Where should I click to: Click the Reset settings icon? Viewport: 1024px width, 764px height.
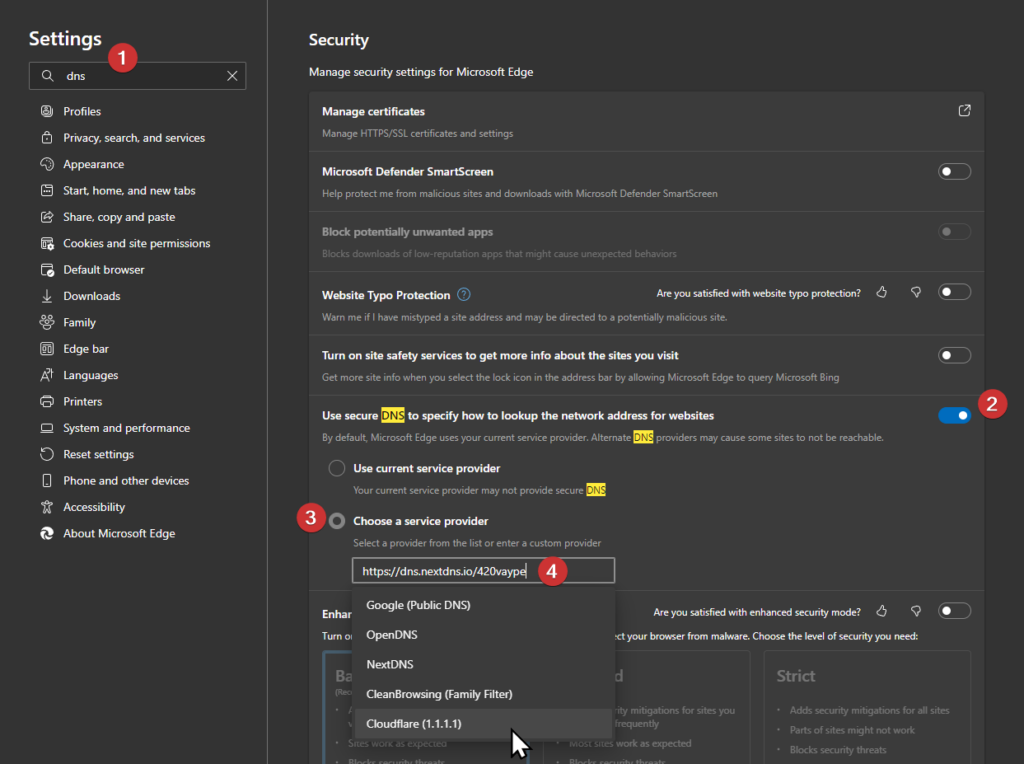[47, 454]
